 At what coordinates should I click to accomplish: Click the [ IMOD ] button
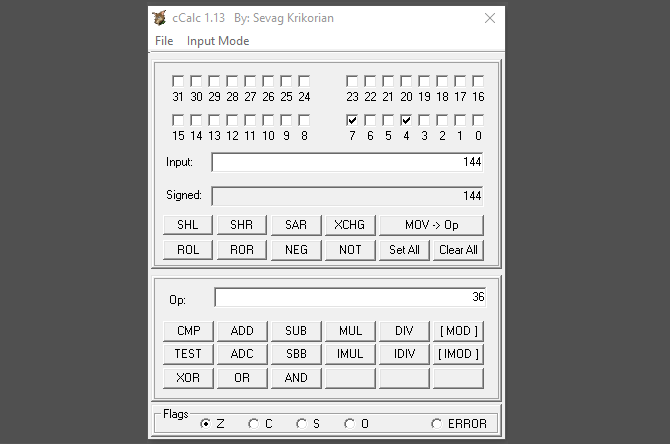(458, 354)
